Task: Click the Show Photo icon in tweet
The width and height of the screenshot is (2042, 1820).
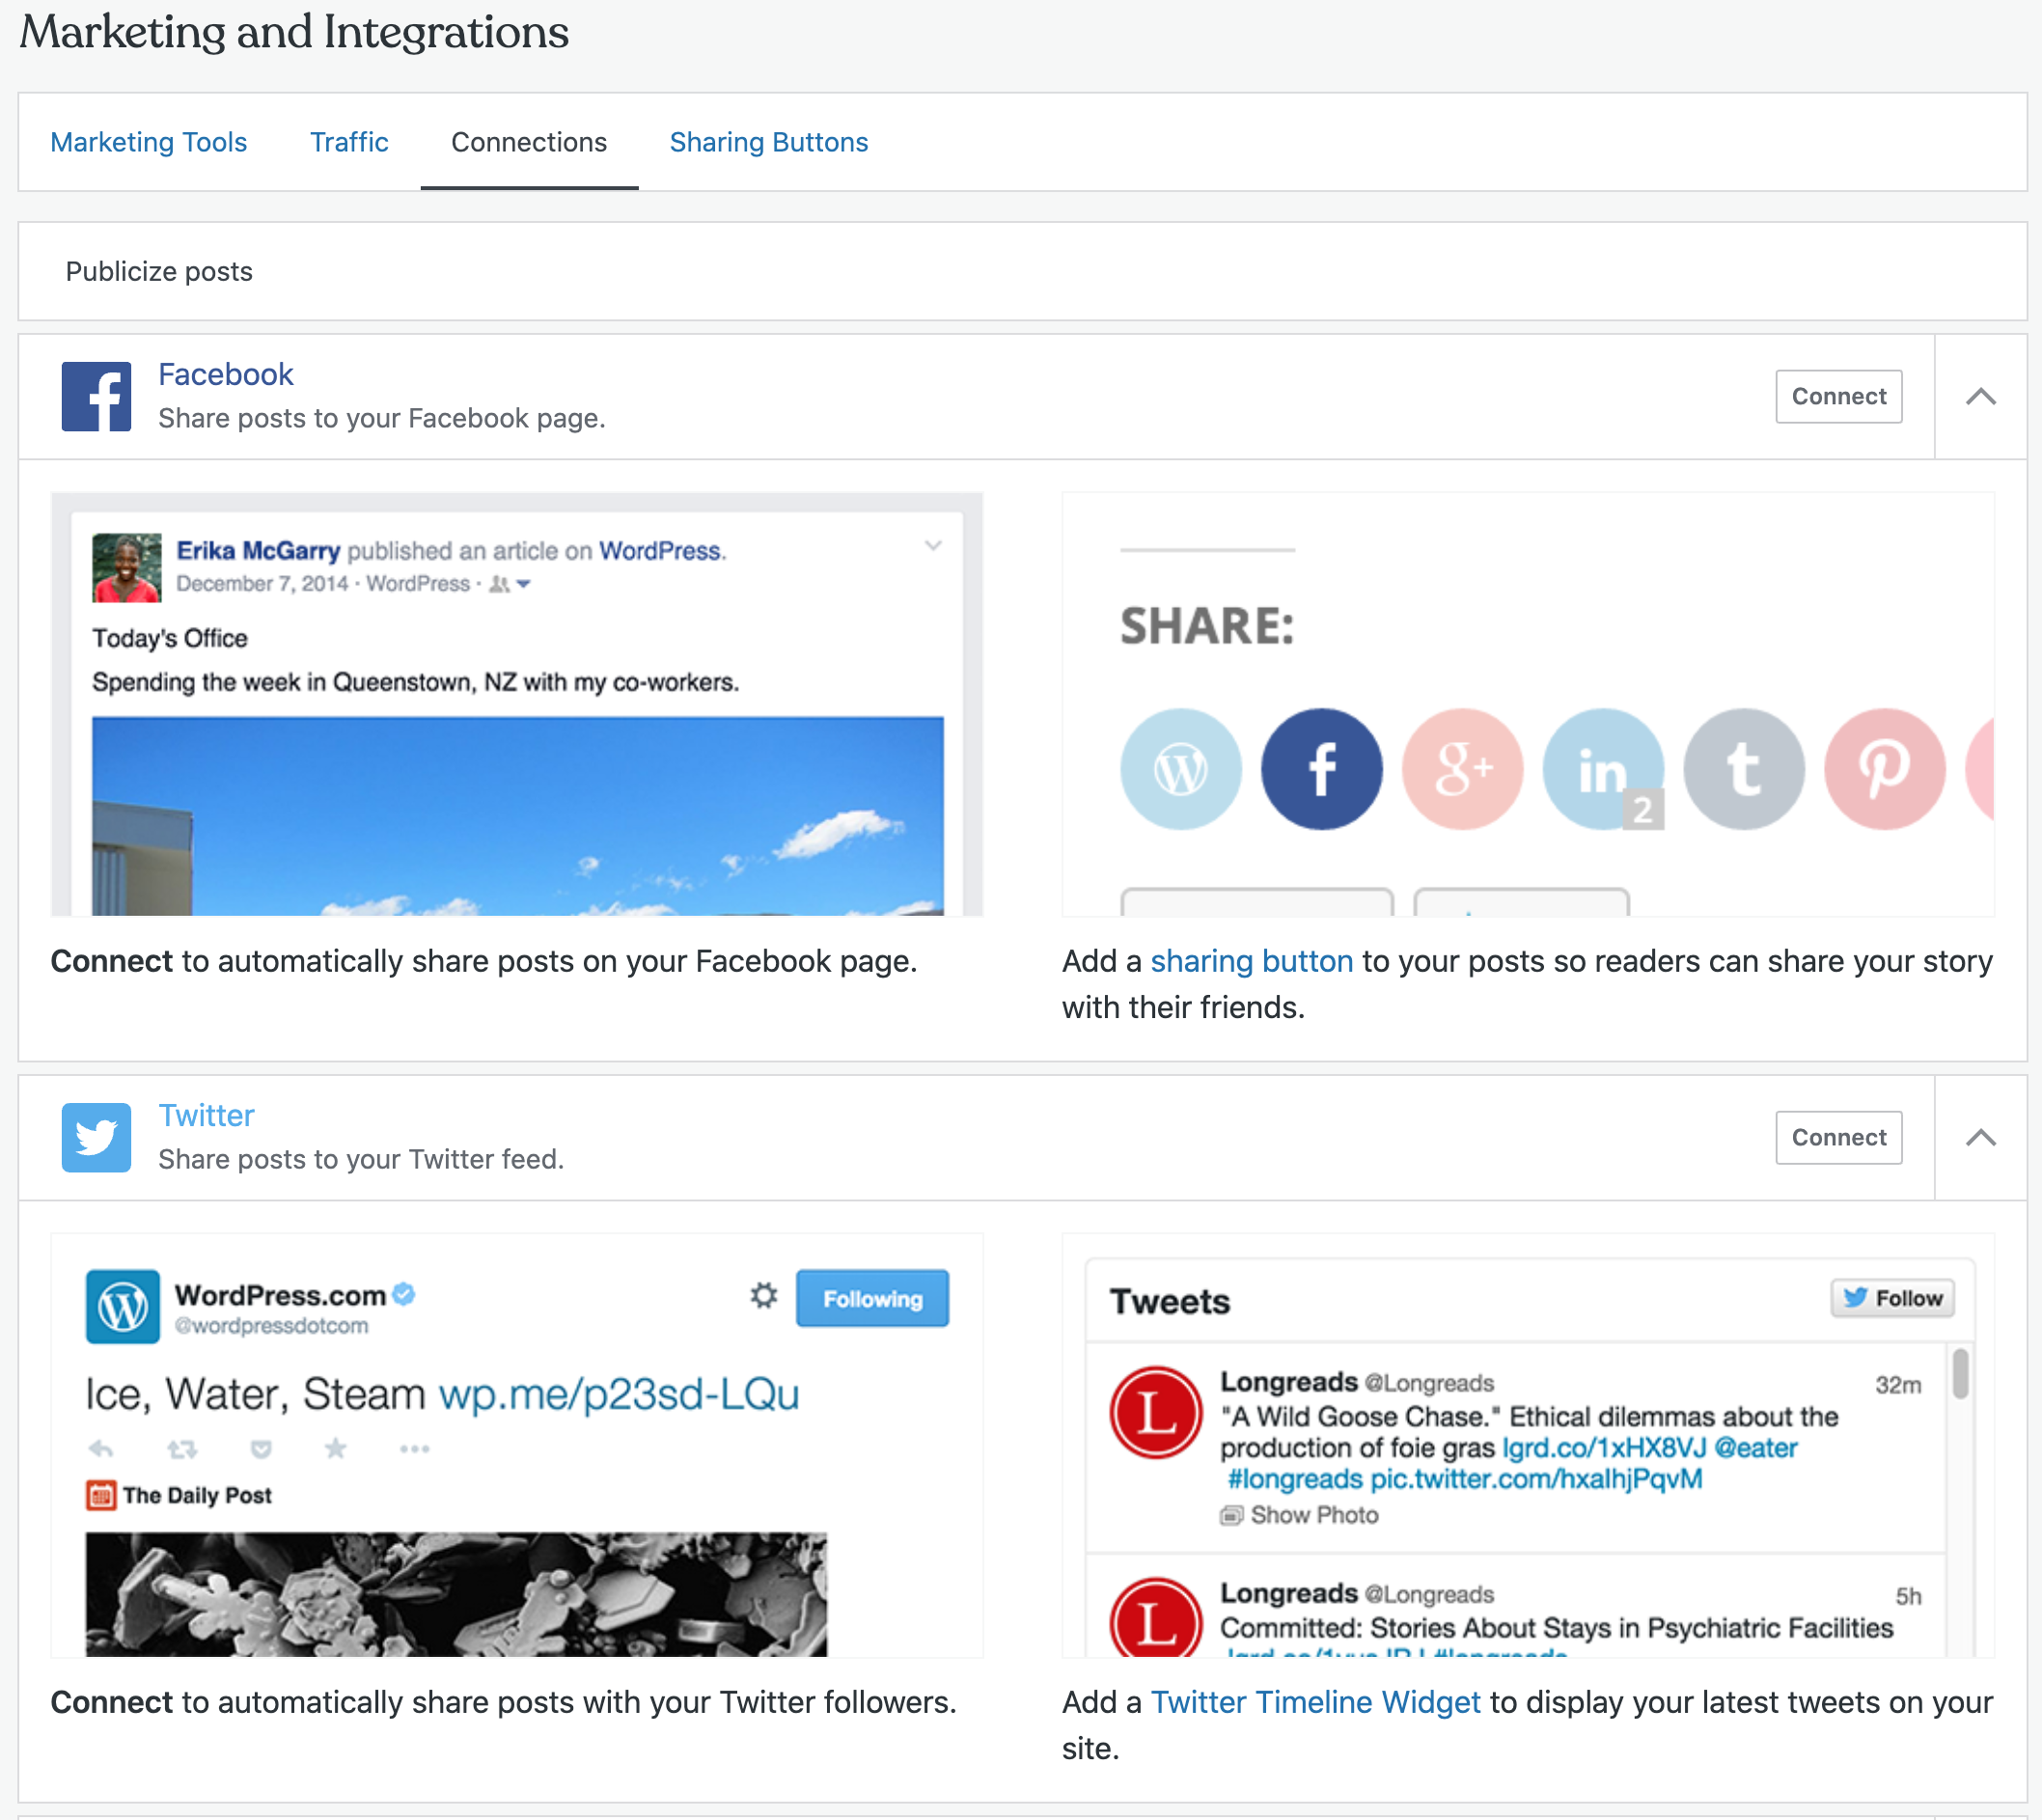Action: click(1232, 1516)
